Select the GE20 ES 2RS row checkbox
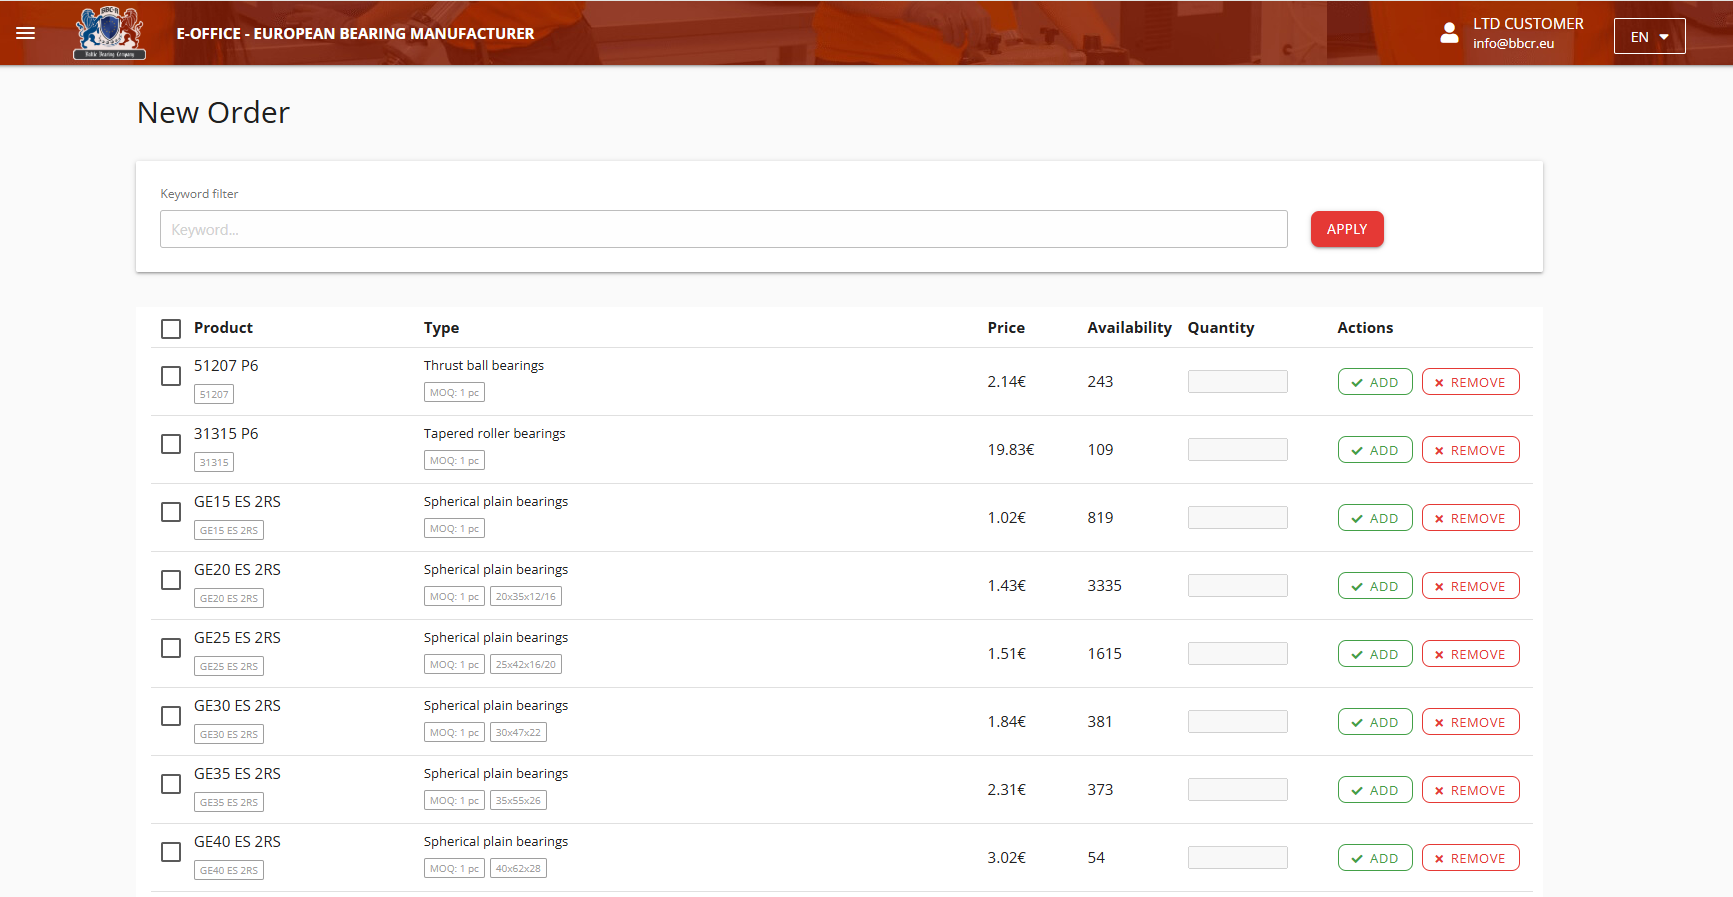Viewport: 1733px width, 897px height. (171, 580)
